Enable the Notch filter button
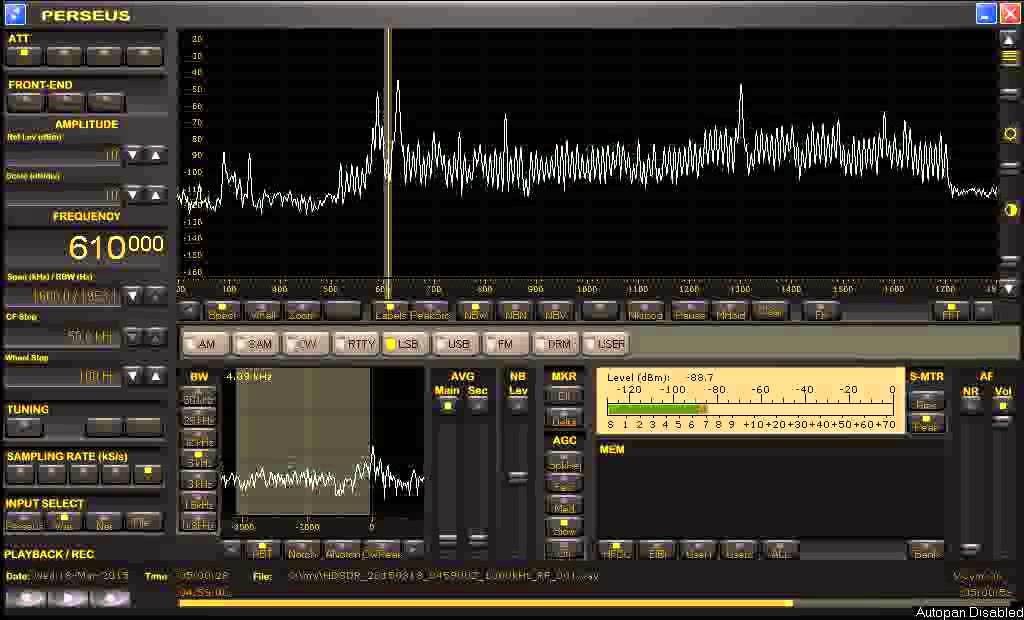This screenshot has width=1024, height=620. tap(302, 550)
